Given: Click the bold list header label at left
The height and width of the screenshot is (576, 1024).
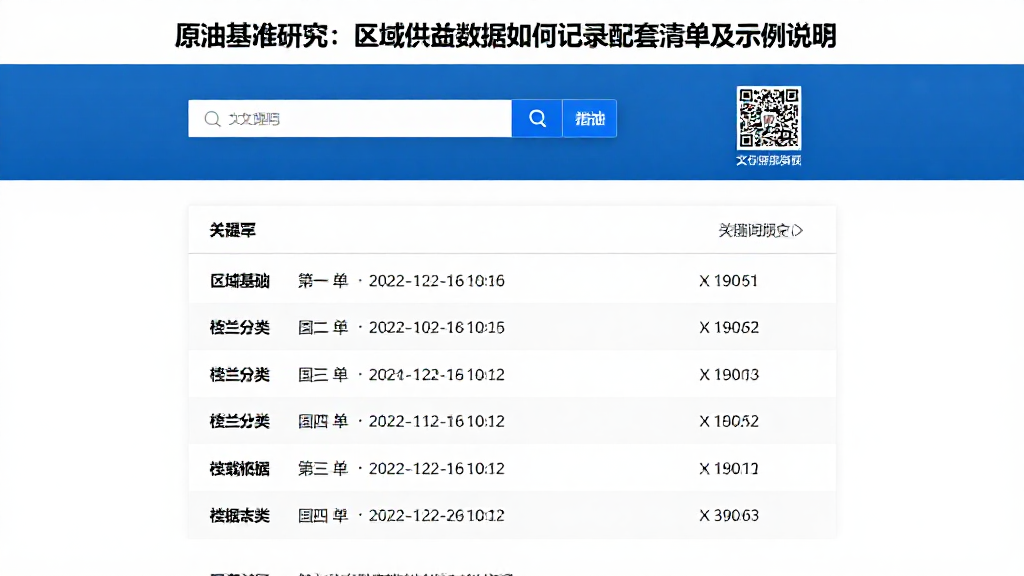Looking at the screenshot, I should 232,230.
